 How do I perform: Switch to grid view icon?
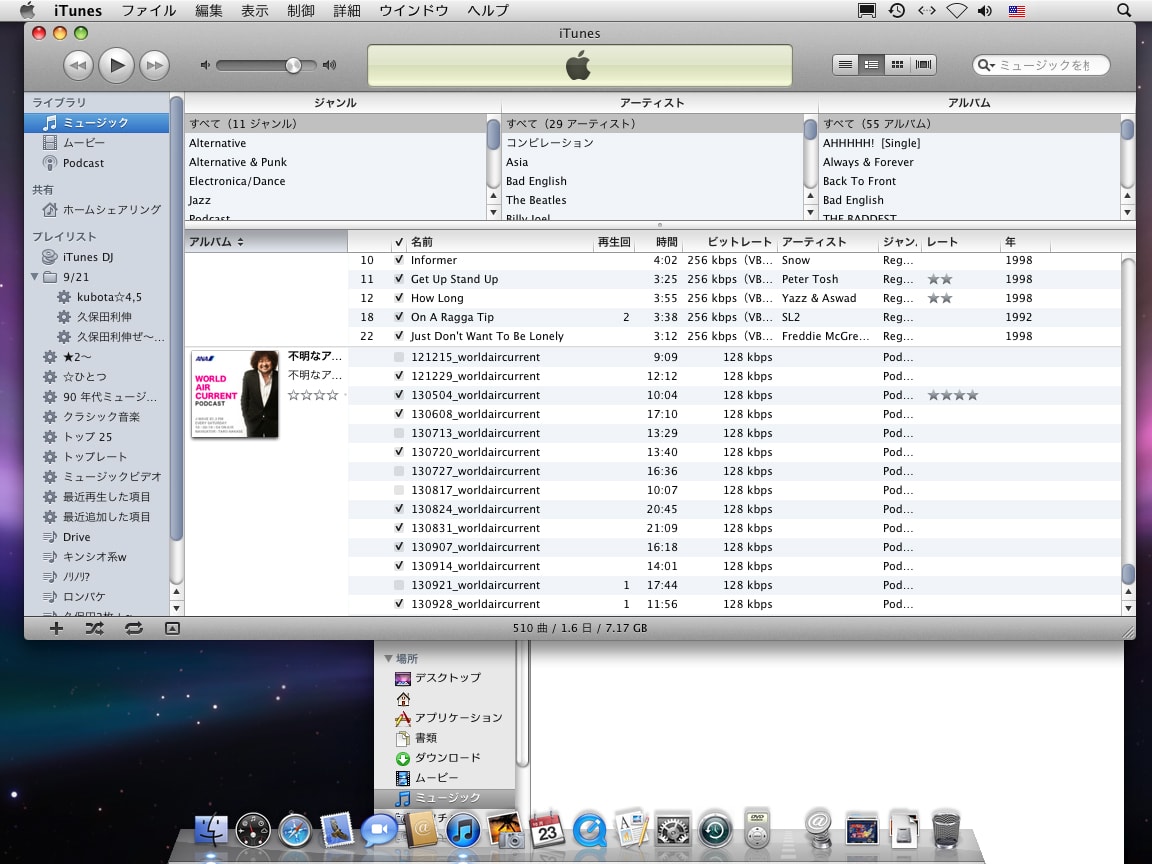[897, 65]
